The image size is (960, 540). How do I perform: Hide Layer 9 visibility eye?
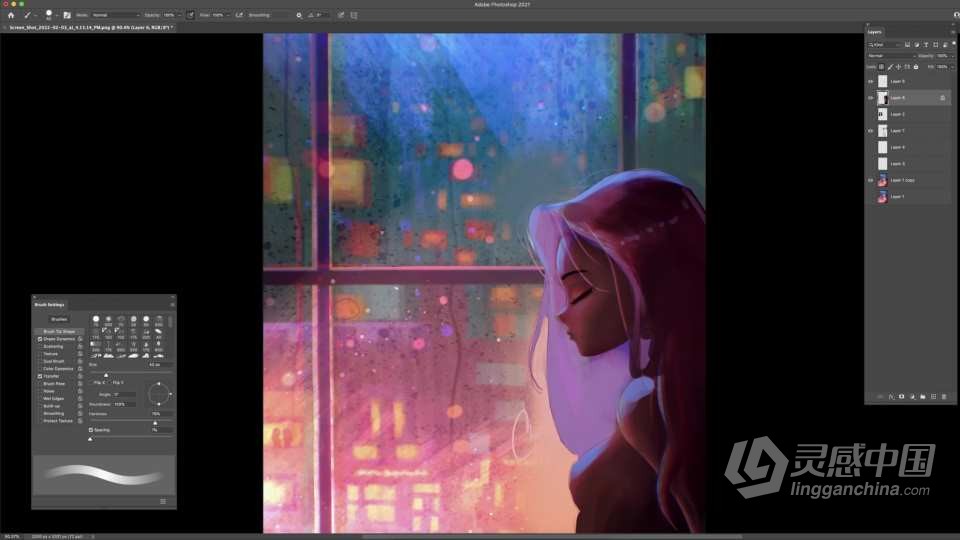pos(871,81)
